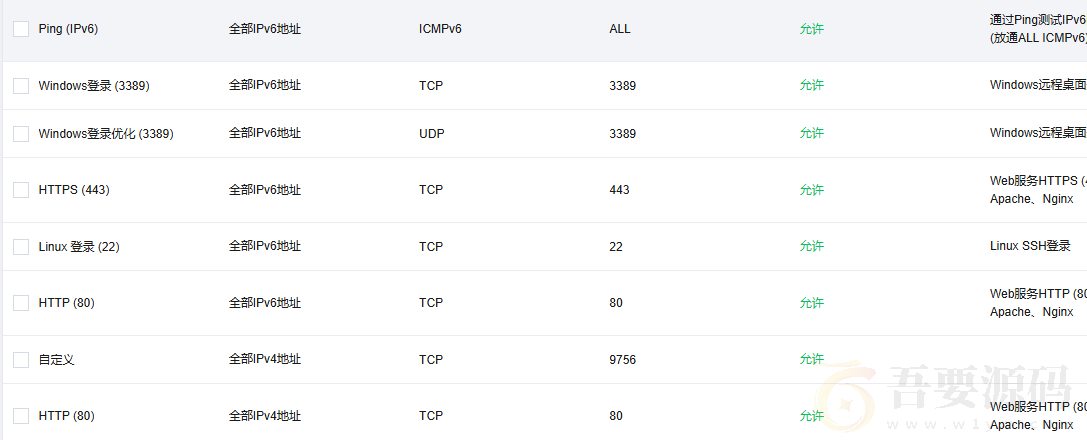Check the HTTP (80) IPv4 rule checkbox
This screenshot has width=1087, height=440.
point(21,416)
